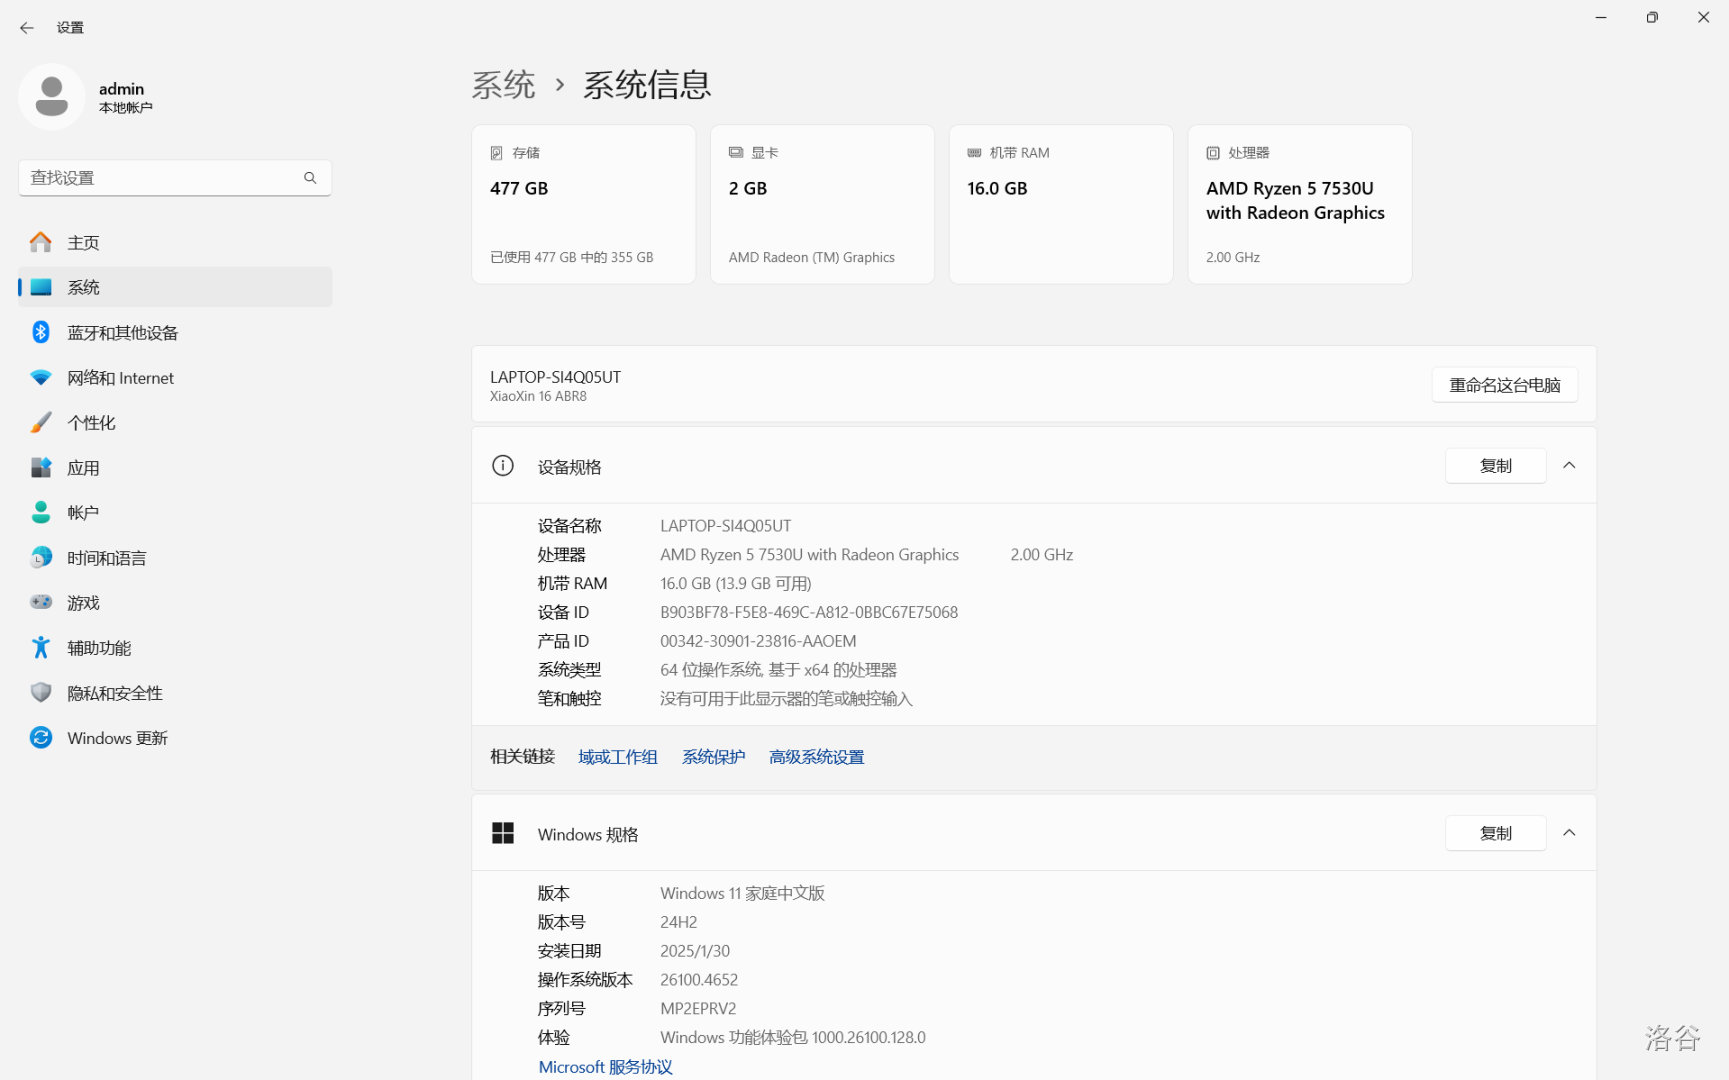
Task: Open the 存储 storage card
Action: [583, 204]
